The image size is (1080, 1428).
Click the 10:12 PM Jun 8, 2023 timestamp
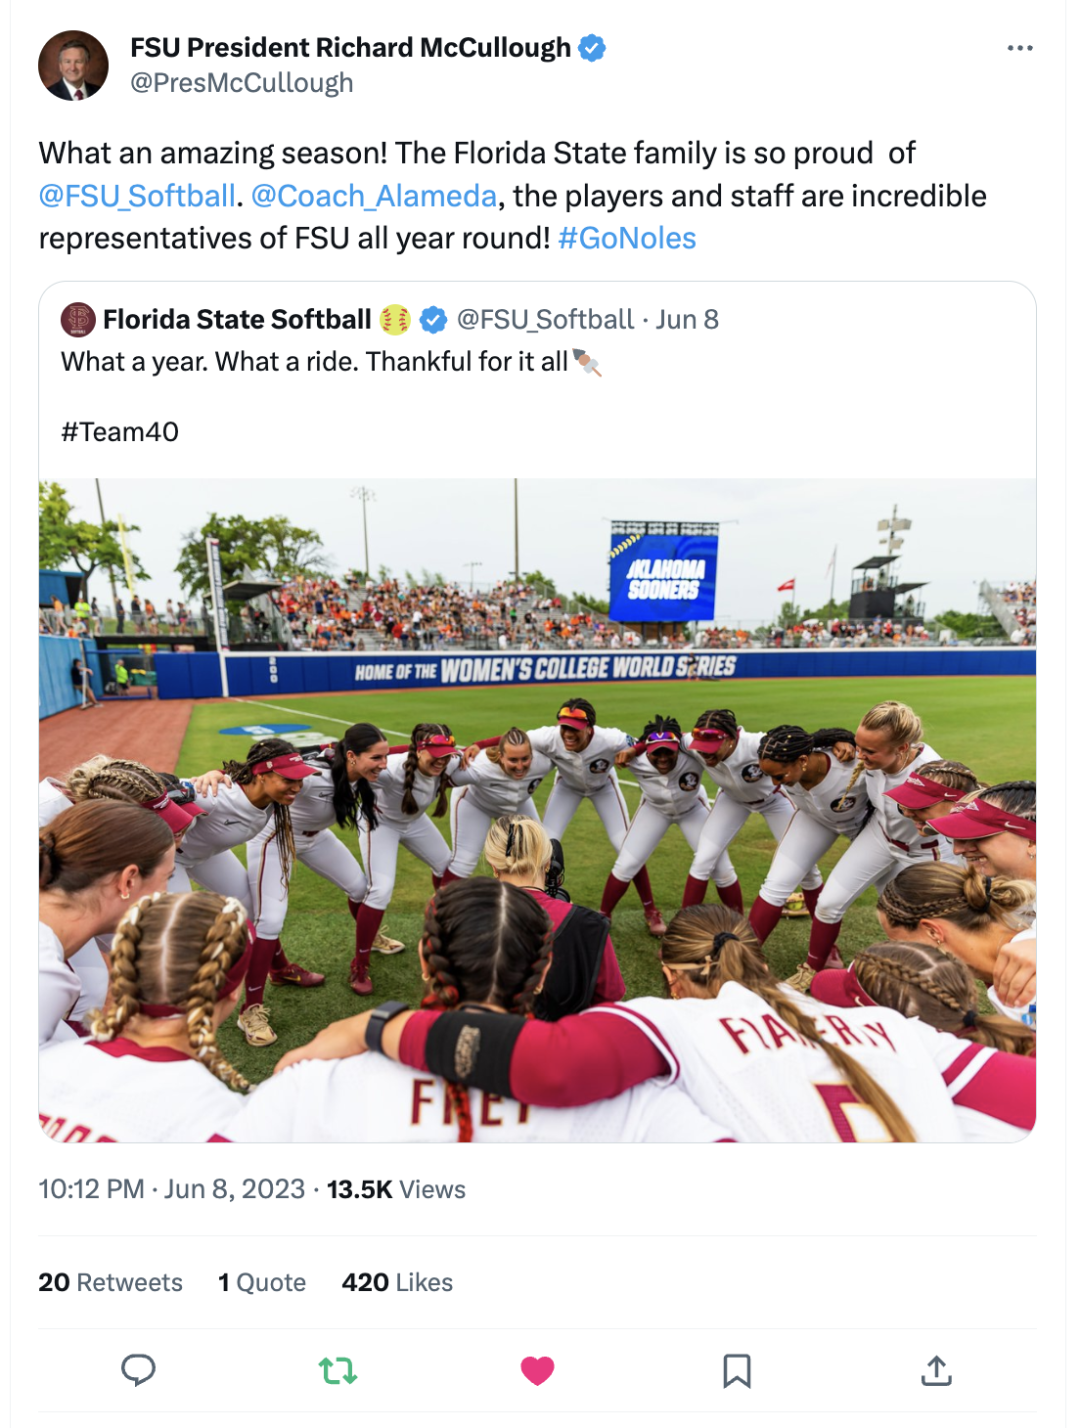[171, 1189]
